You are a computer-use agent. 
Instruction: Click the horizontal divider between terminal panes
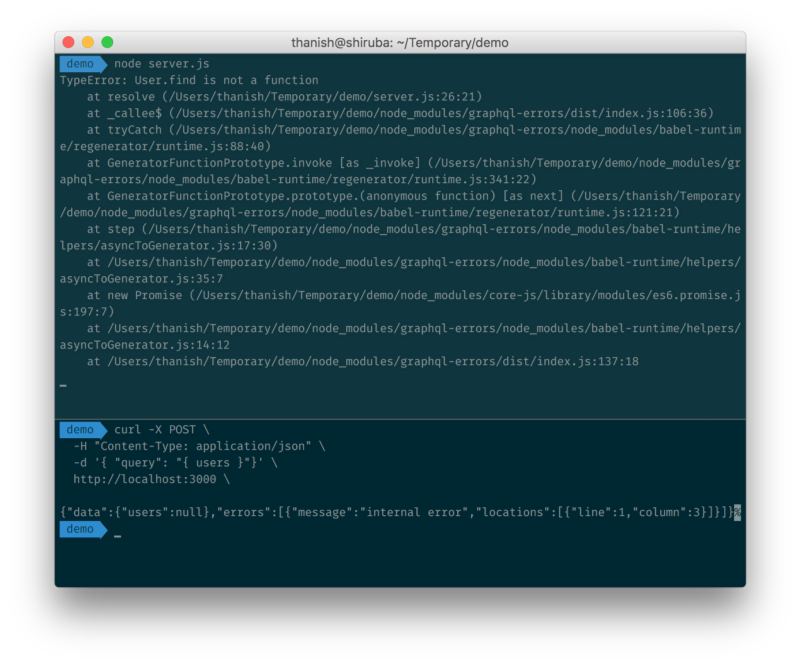pos(400,419)
